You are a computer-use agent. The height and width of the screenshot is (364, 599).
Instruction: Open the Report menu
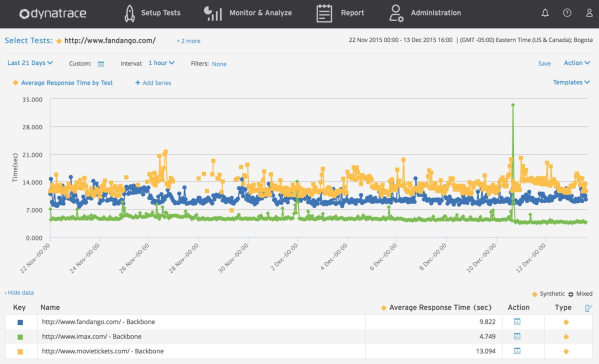pyautogui.click(x=340, y=13)
